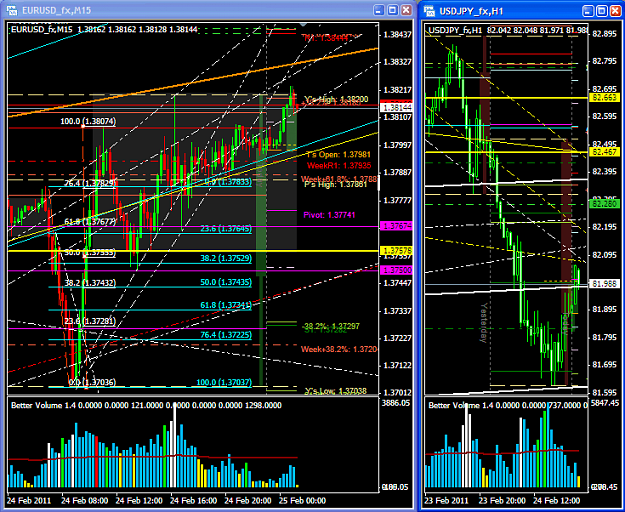Click the vertical Yesterday label in USDJPY chart
625x512 pixels.
tap(483, 322)
